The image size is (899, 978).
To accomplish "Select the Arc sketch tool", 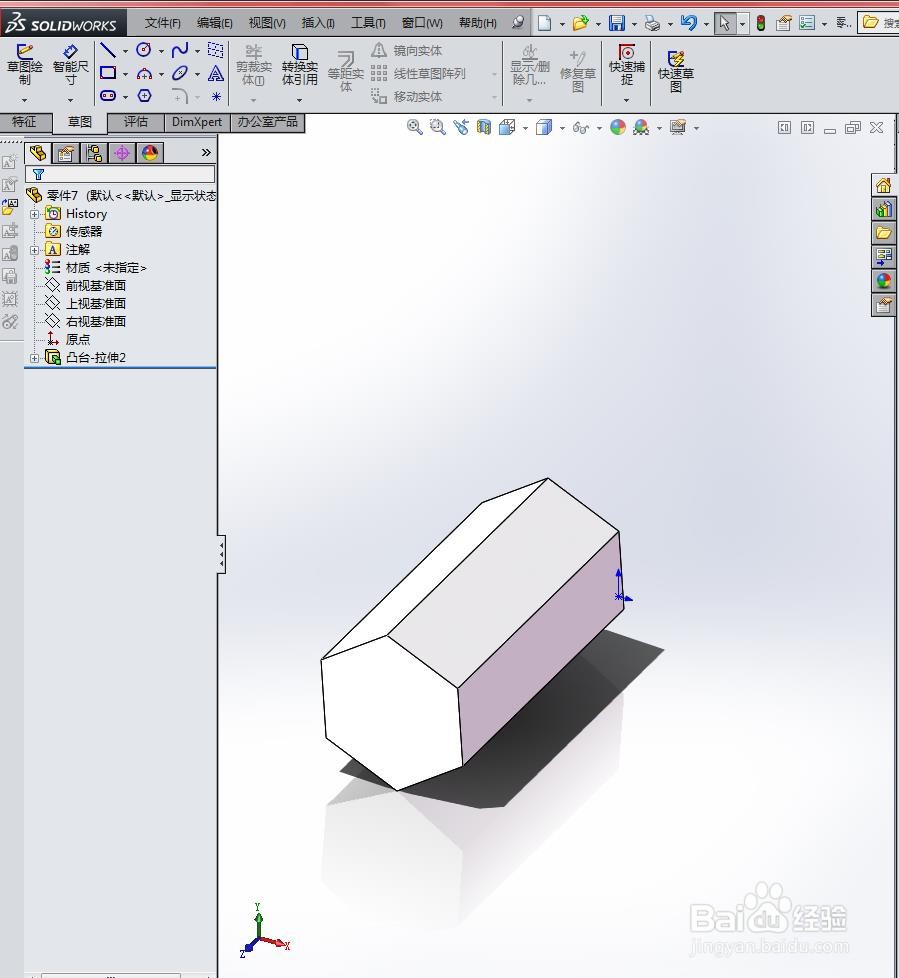I will [x=144, y=74].
